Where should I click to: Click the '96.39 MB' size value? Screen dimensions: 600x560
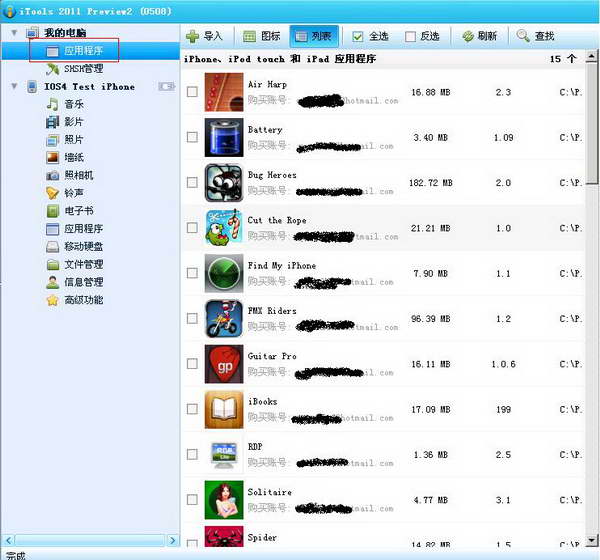pyautogui.click(x=431, y=319)
